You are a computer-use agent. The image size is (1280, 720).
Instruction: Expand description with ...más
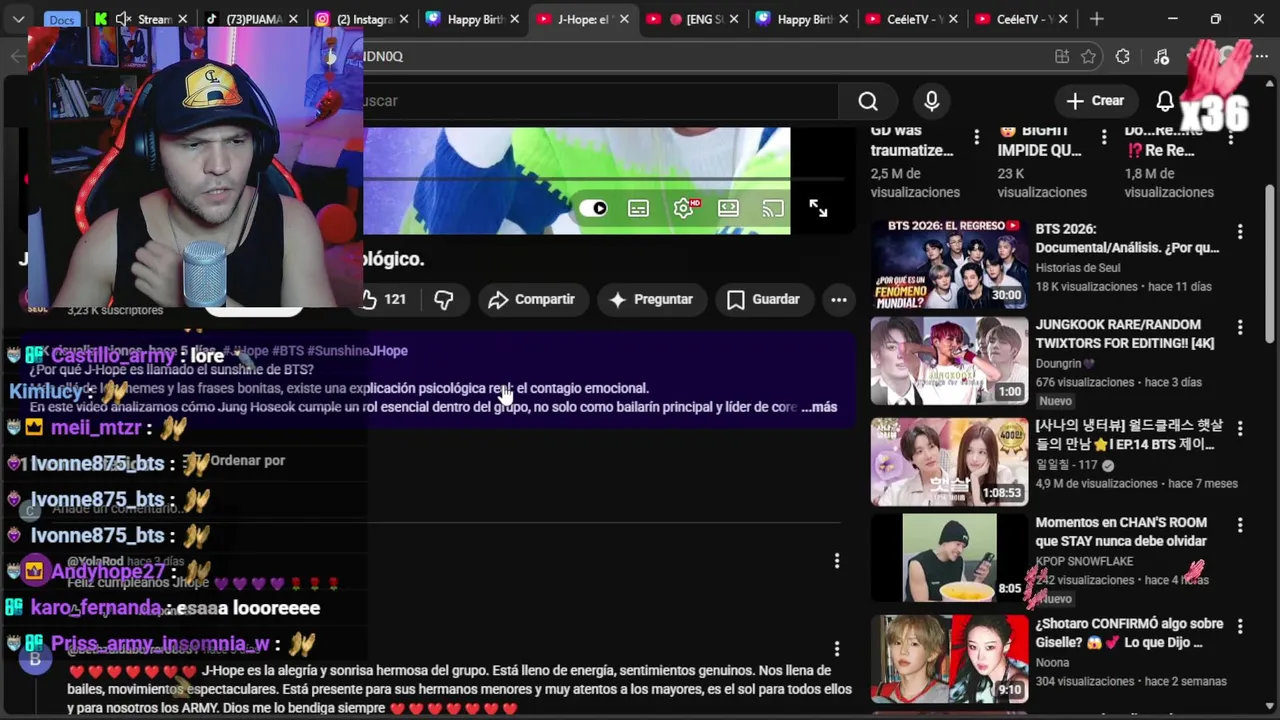tap(819, 407)
